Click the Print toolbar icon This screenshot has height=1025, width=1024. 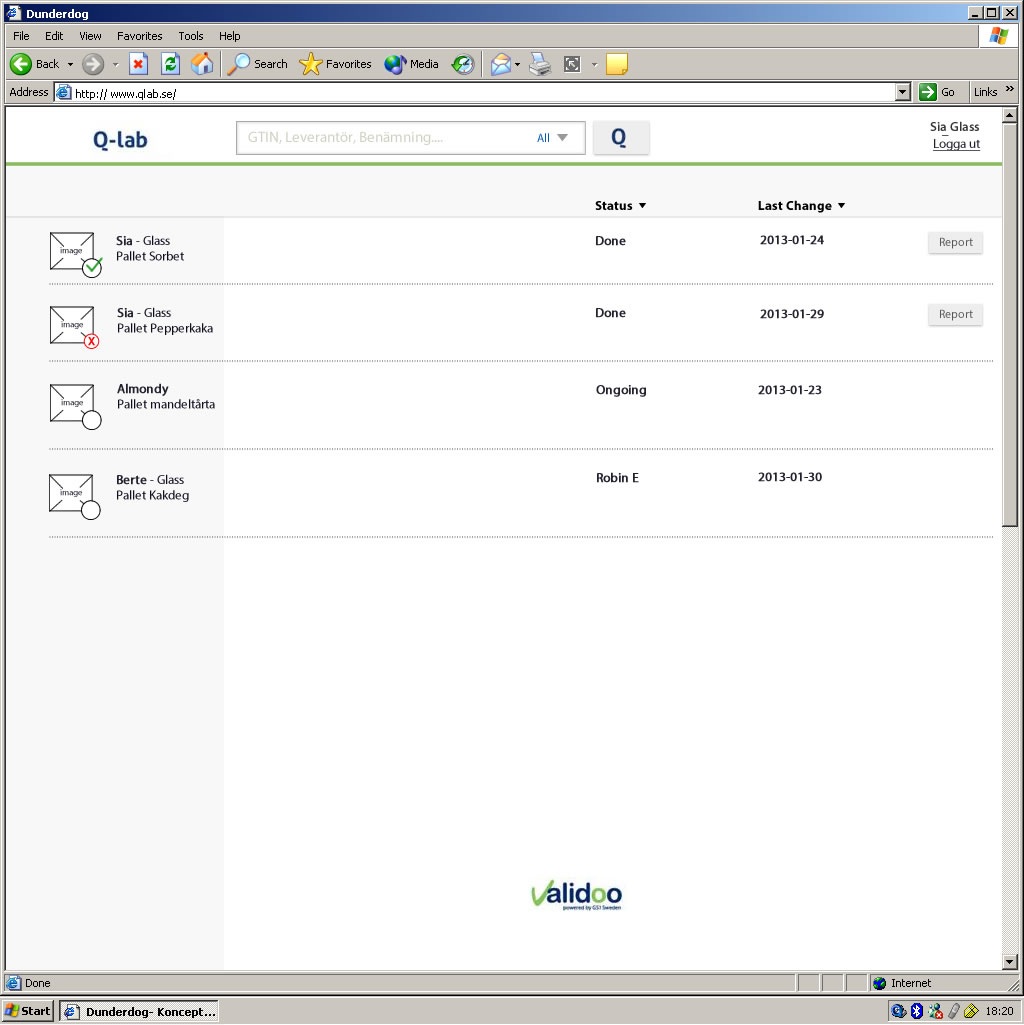[x=540, y=64]
